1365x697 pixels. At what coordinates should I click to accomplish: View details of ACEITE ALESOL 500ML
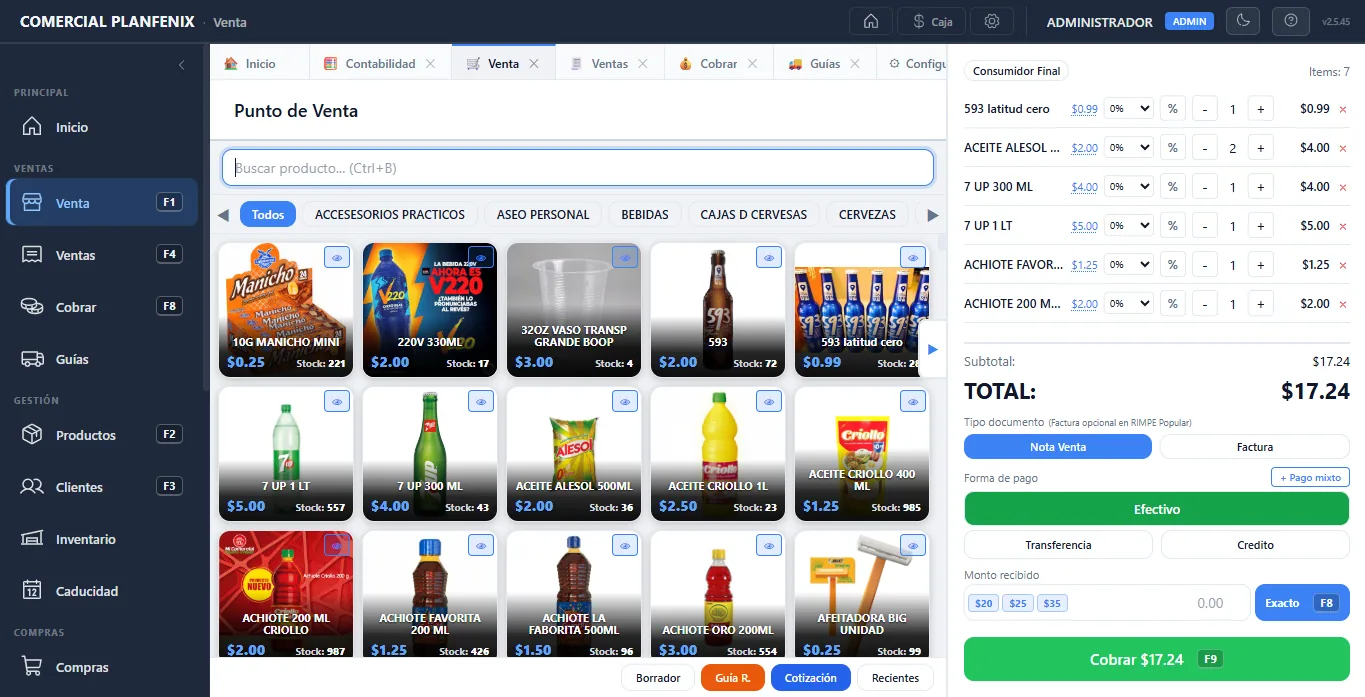625,402
